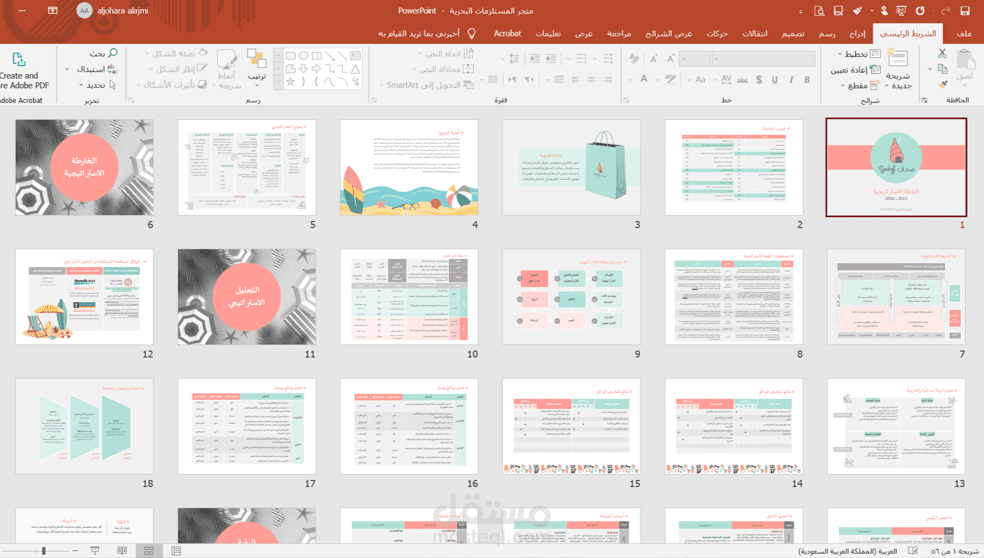
Task: Open the Insert (إدراج) ribbon tab
Action: pyautogui.click(x=857, y=33)
